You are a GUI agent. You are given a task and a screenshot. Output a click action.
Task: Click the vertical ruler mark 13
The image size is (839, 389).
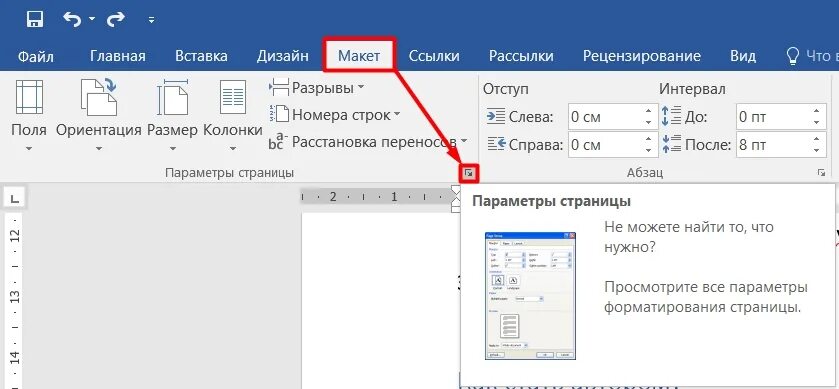pyautogui.click(x=15, y=295)
